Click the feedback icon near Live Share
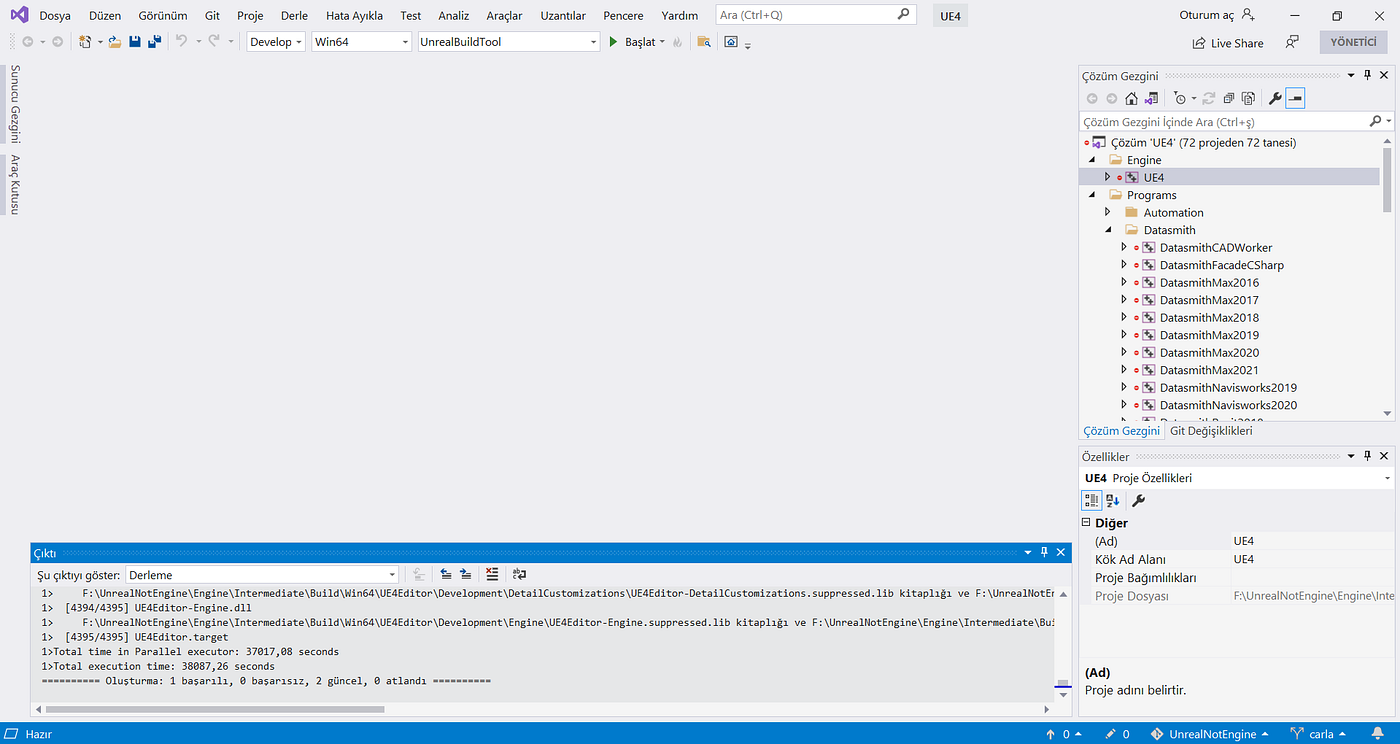 (x=1292, y=42)
